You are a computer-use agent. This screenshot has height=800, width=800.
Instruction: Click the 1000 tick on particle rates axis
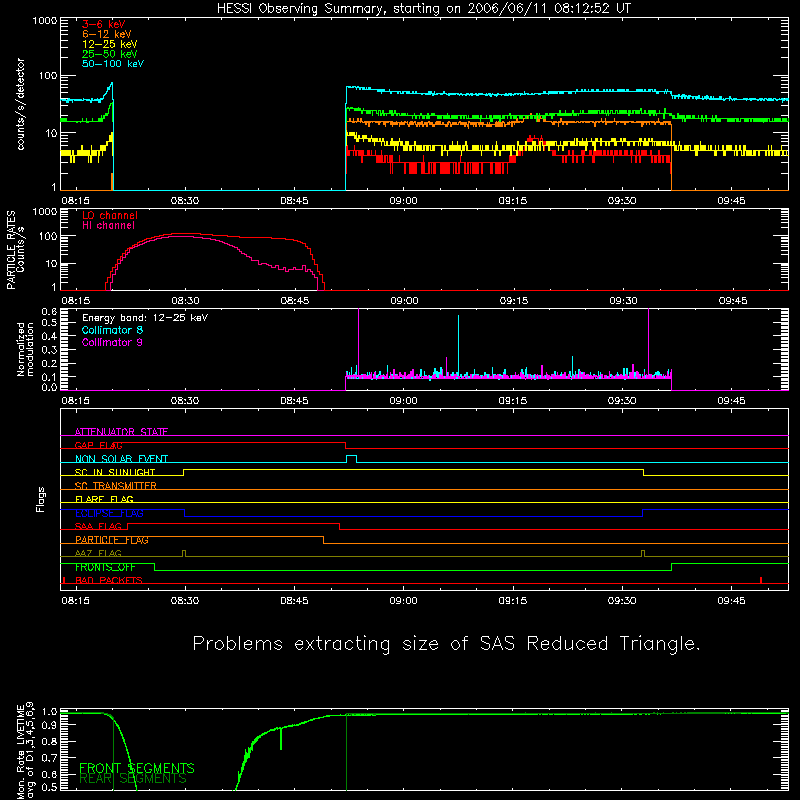45,212
